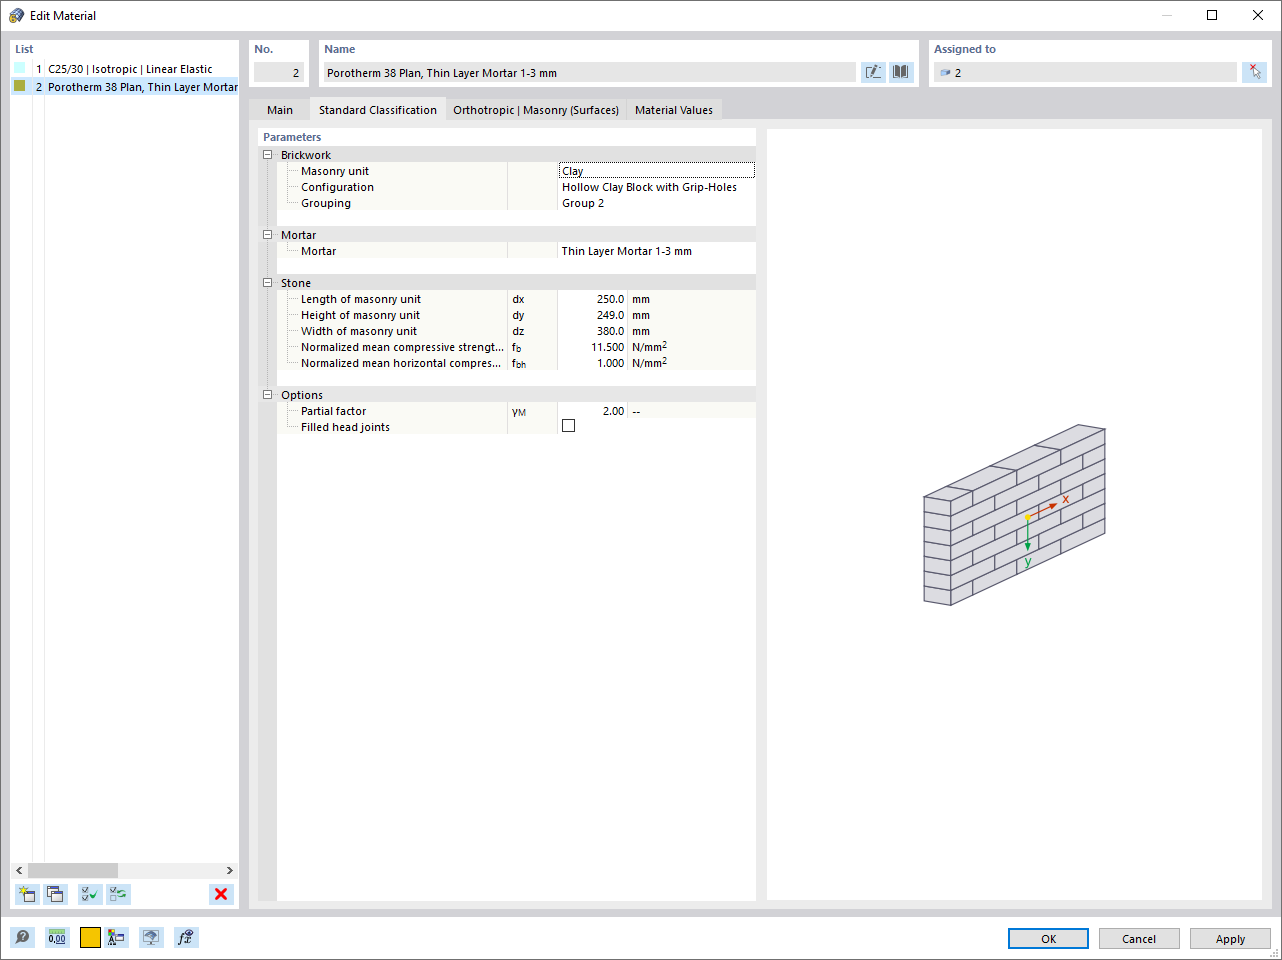Open the decimal places settings icon
Viewport: 1282px width, 960px height.
click(x=57, y=937)
